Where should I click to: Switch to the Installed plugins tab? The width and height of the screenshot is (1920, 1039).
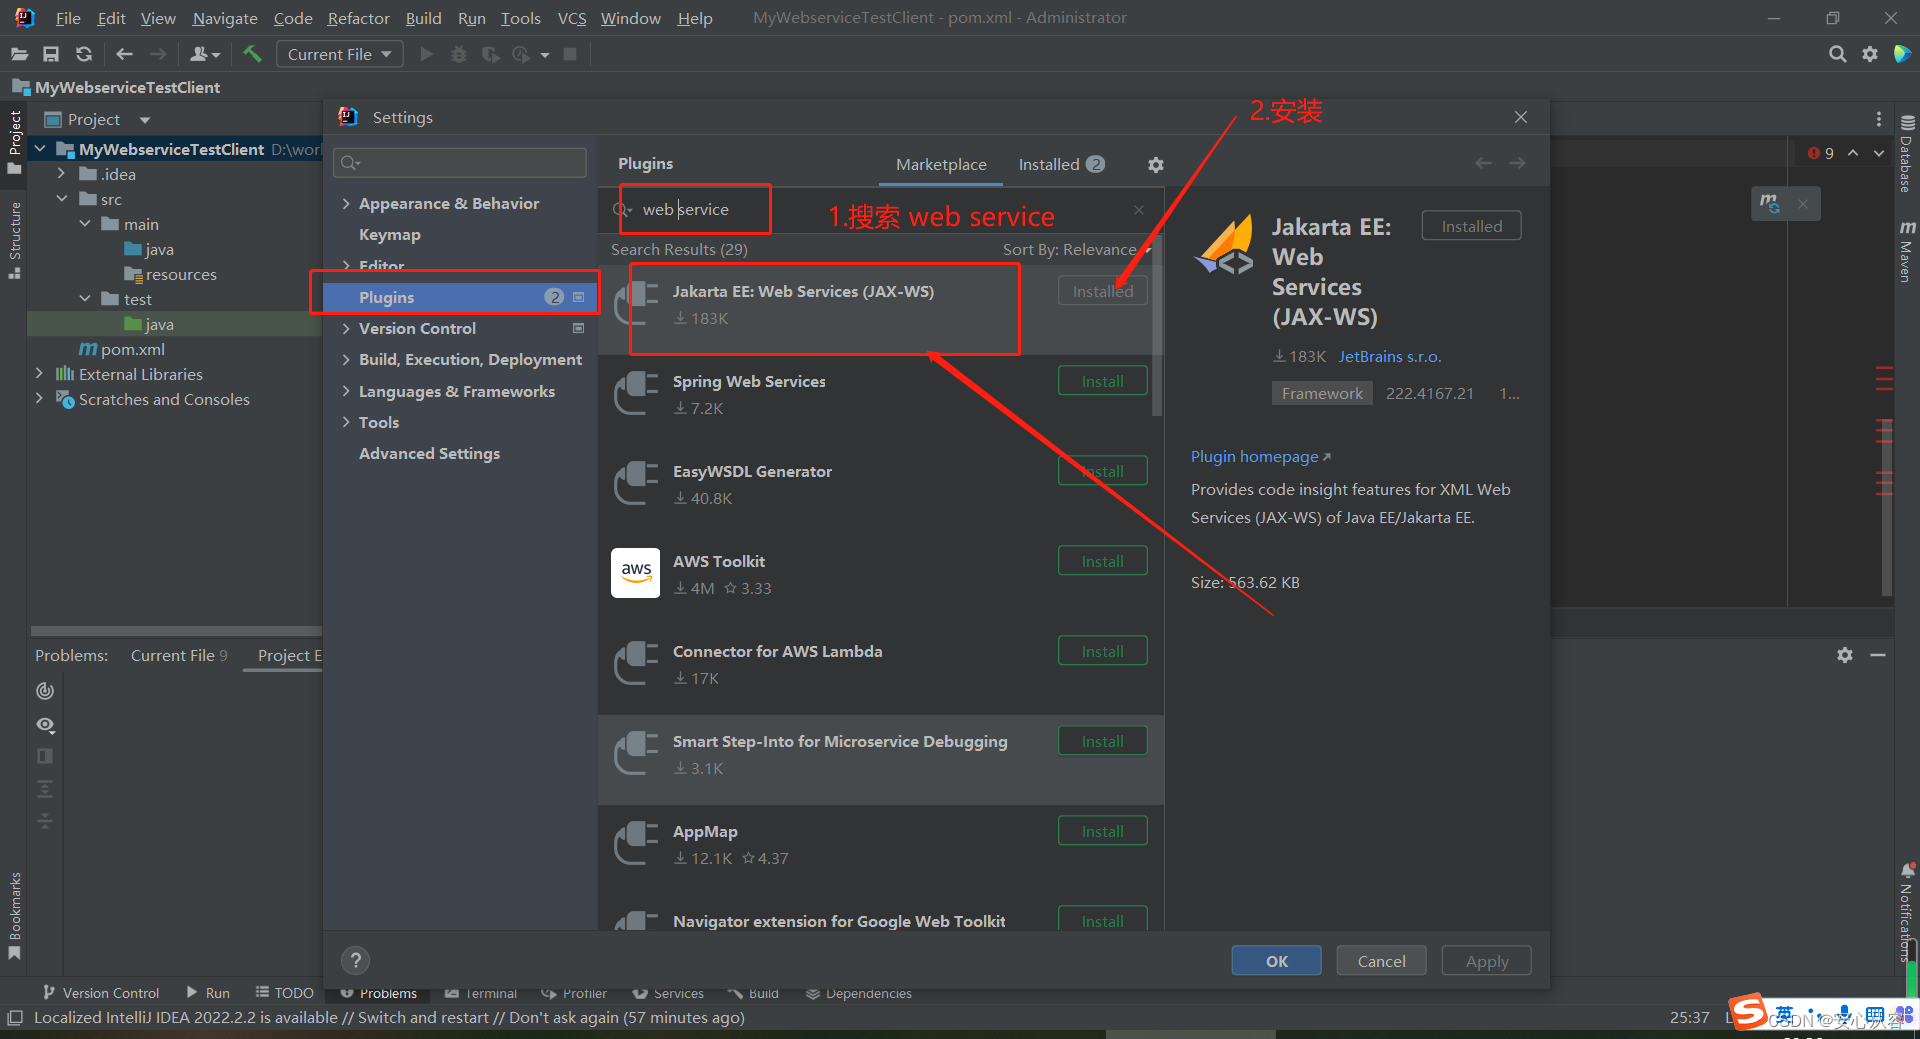coord(1049,164)
